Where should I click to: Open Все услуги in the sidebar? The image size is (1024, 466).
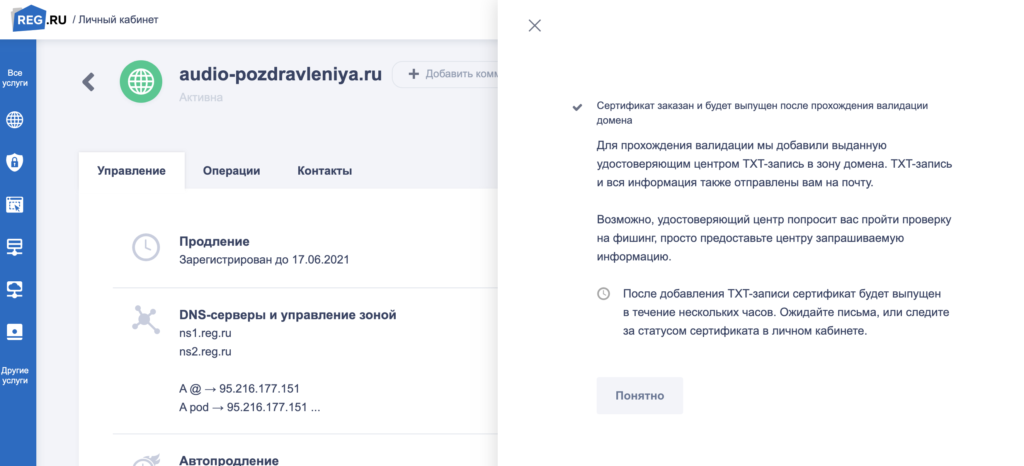[14, 78]
